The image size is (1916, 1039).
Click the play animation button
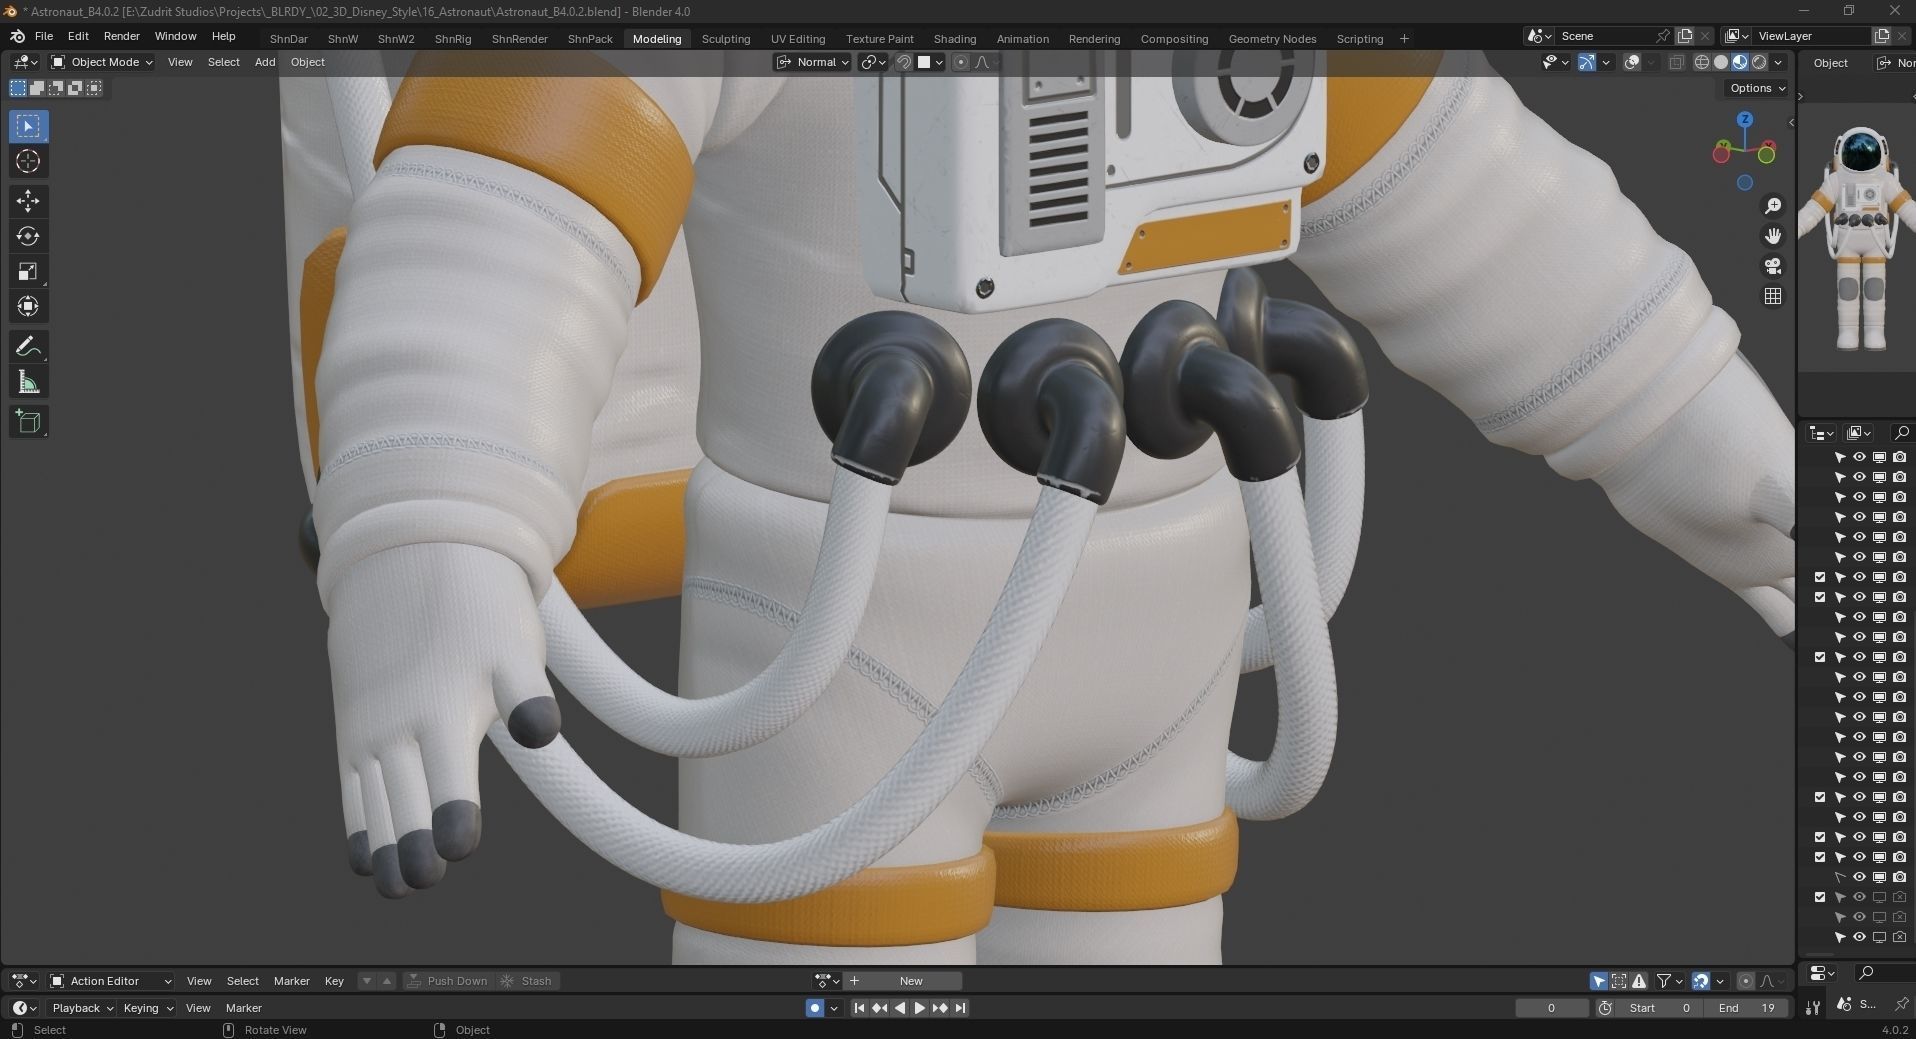pos(920,1008)
